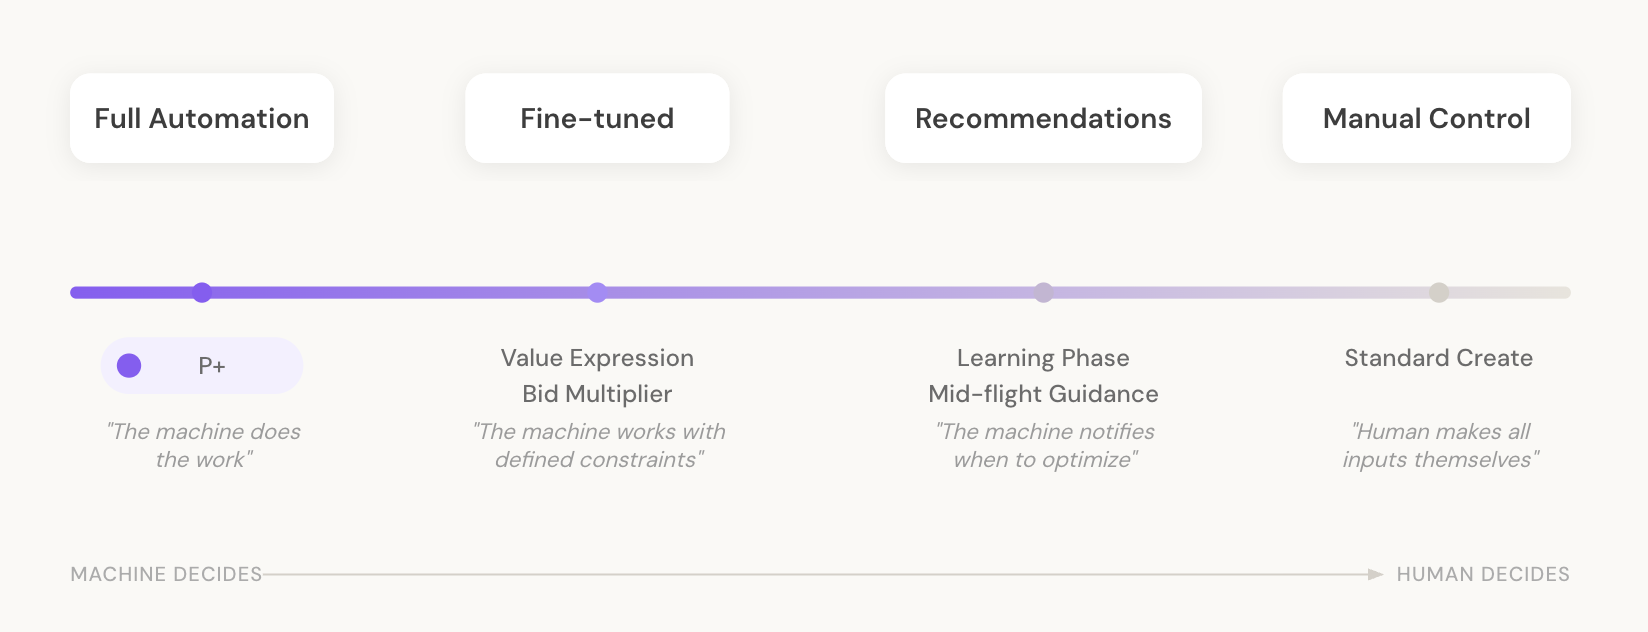
Task: Select the Recommendations marker on the slider
Action: (x=1043, y=292)
